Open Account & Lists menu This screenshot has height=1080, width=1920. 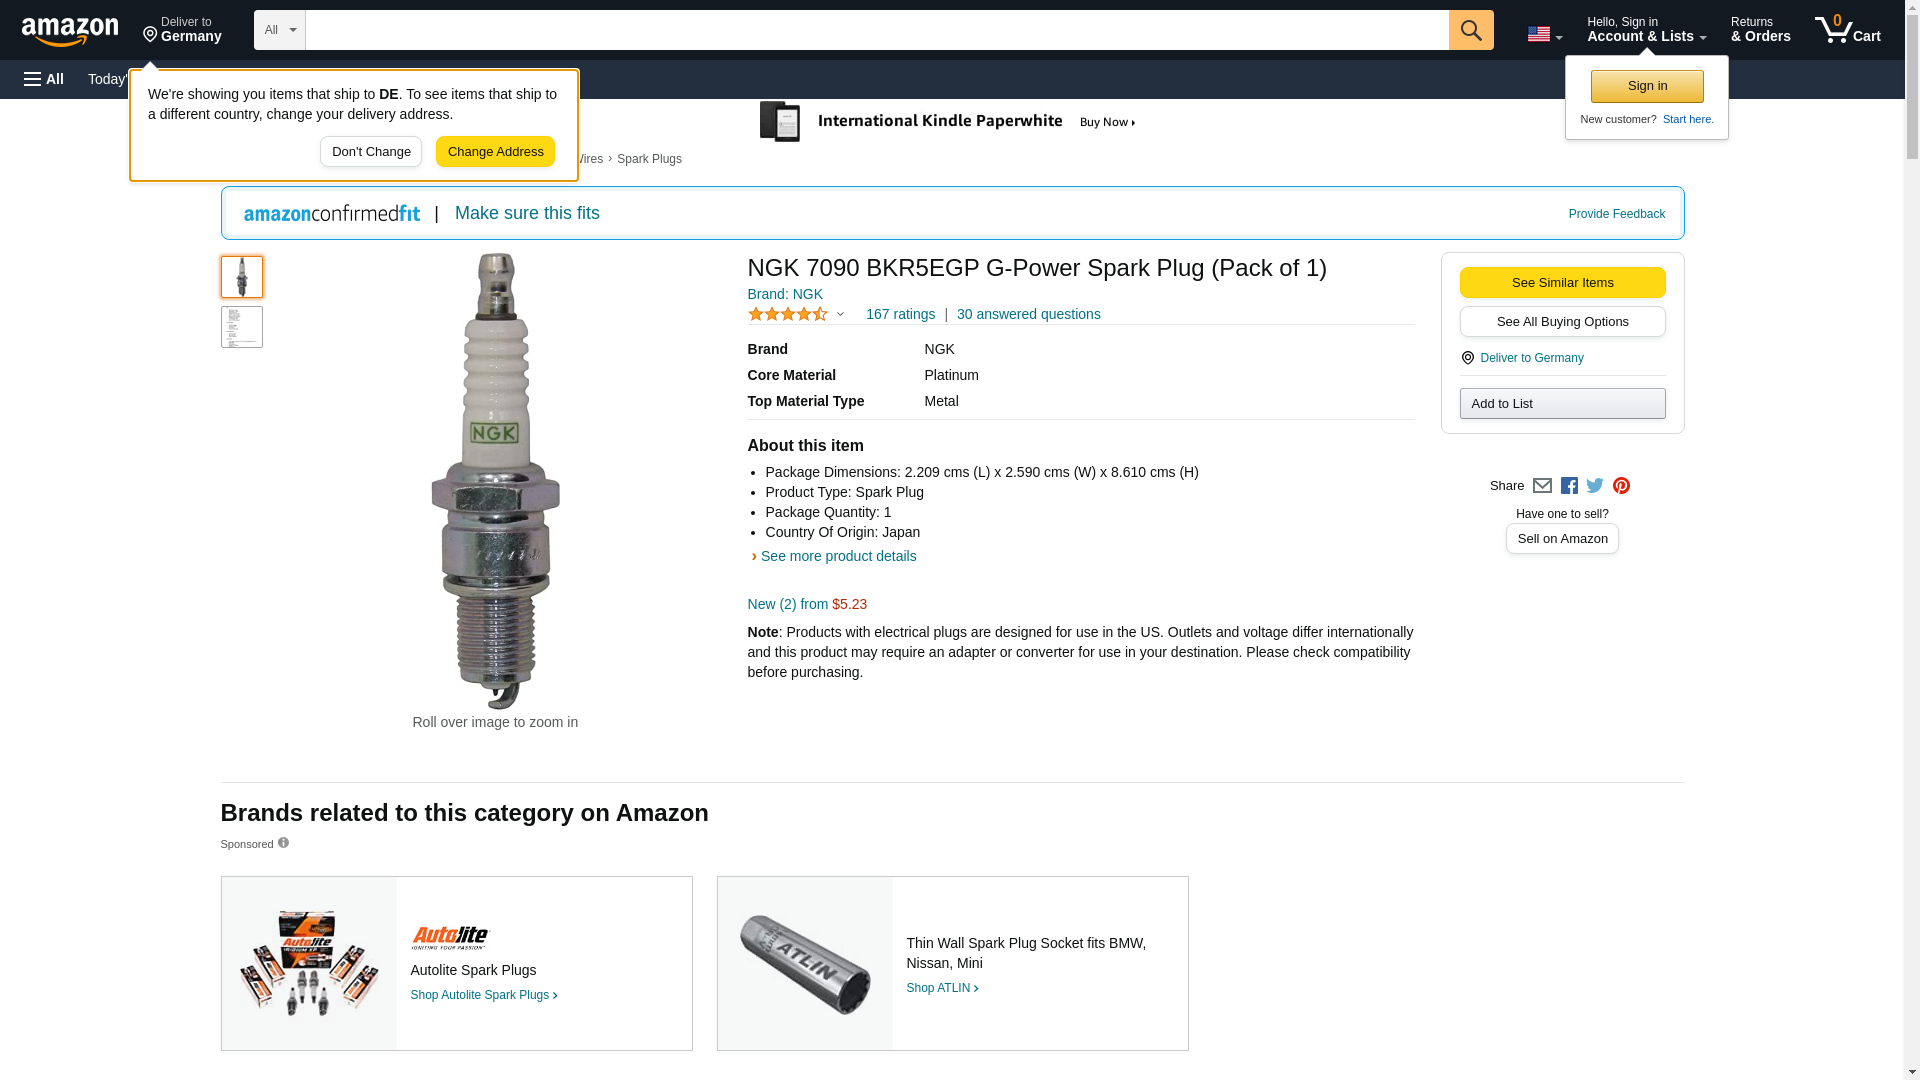1646,30
